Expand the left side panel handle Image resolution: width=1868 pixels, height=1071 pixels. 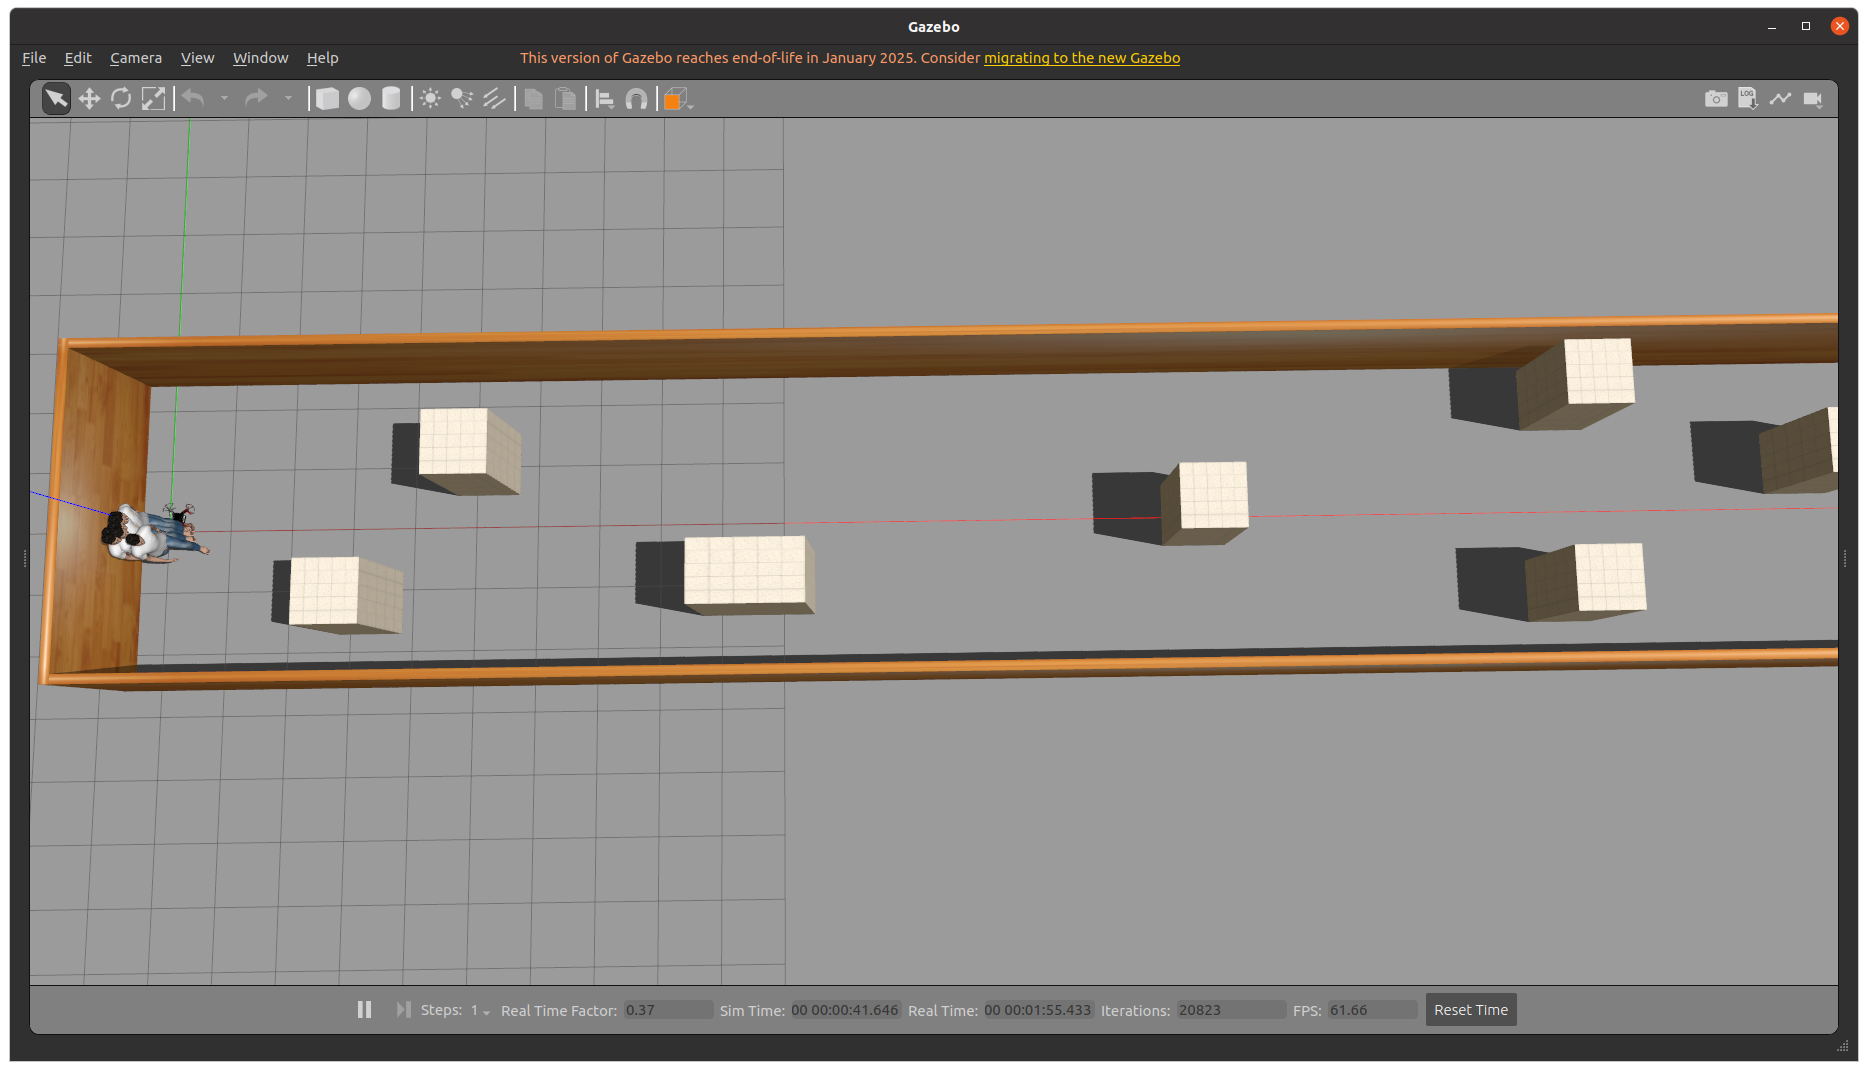click(24, 558)
